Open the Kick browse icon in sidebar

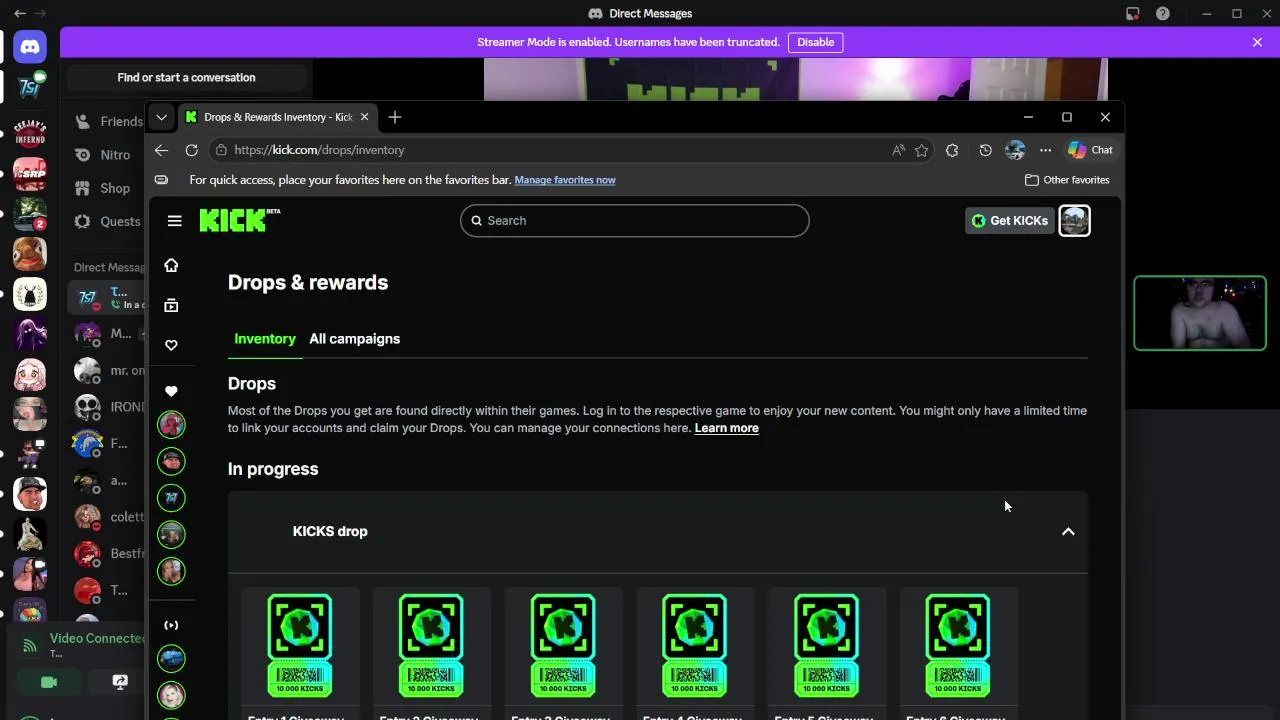coord(171,305)
